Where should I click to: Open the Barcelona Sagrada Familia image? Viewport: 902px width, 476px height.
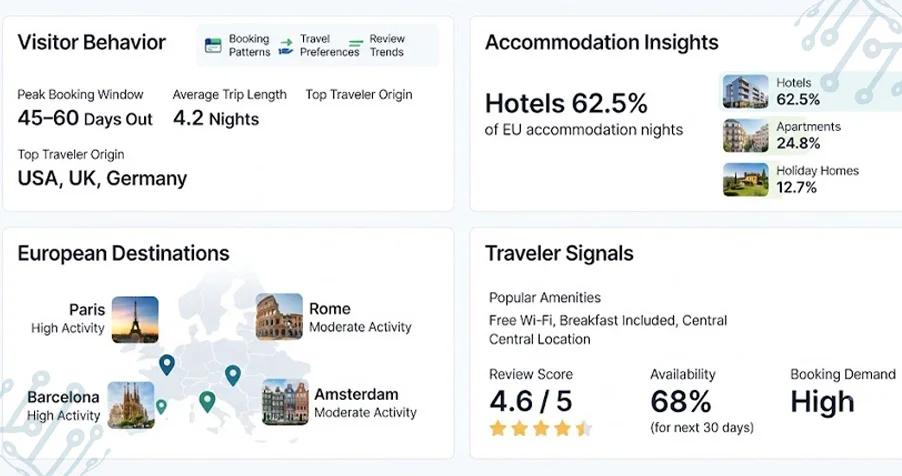pos(131,405)
